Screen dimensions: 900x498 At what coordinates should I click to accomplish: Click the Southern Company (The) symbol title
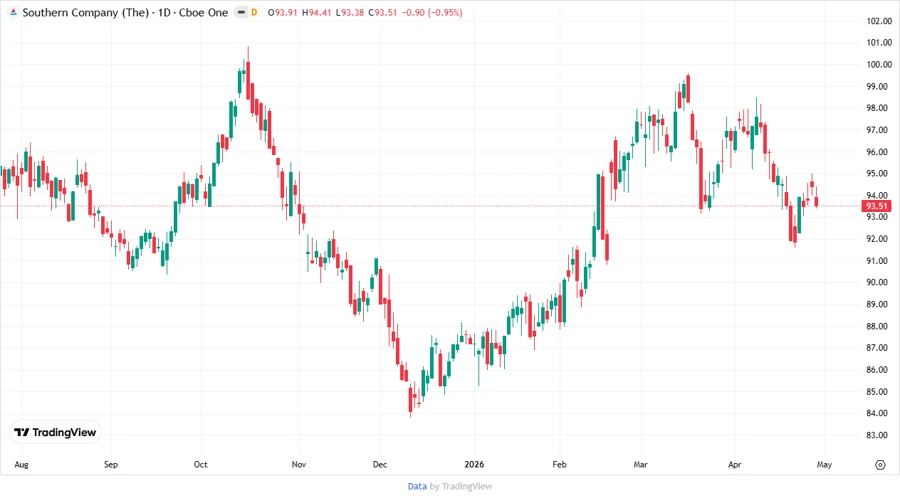(86, 12)
